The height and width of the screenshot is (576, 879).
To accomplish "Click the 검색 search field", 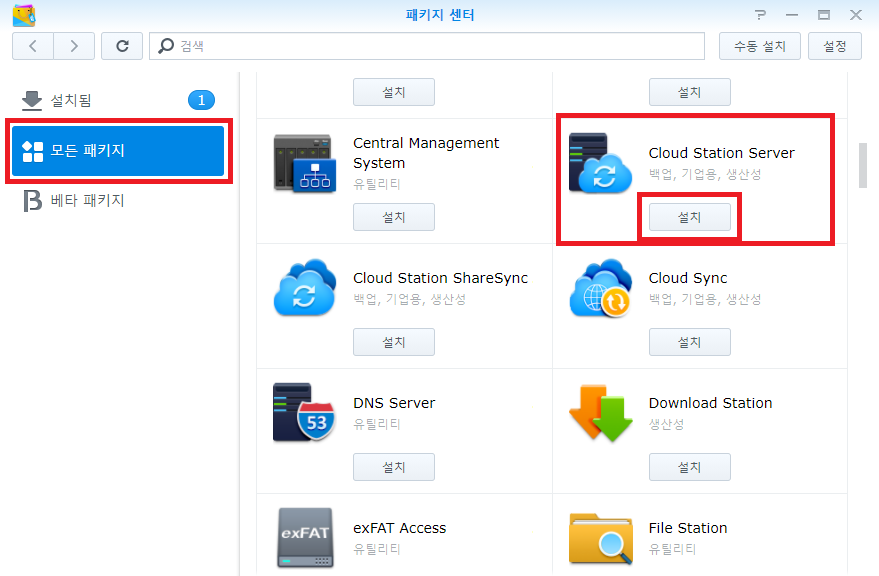I will pyautogui.click(x=427, y=46).
